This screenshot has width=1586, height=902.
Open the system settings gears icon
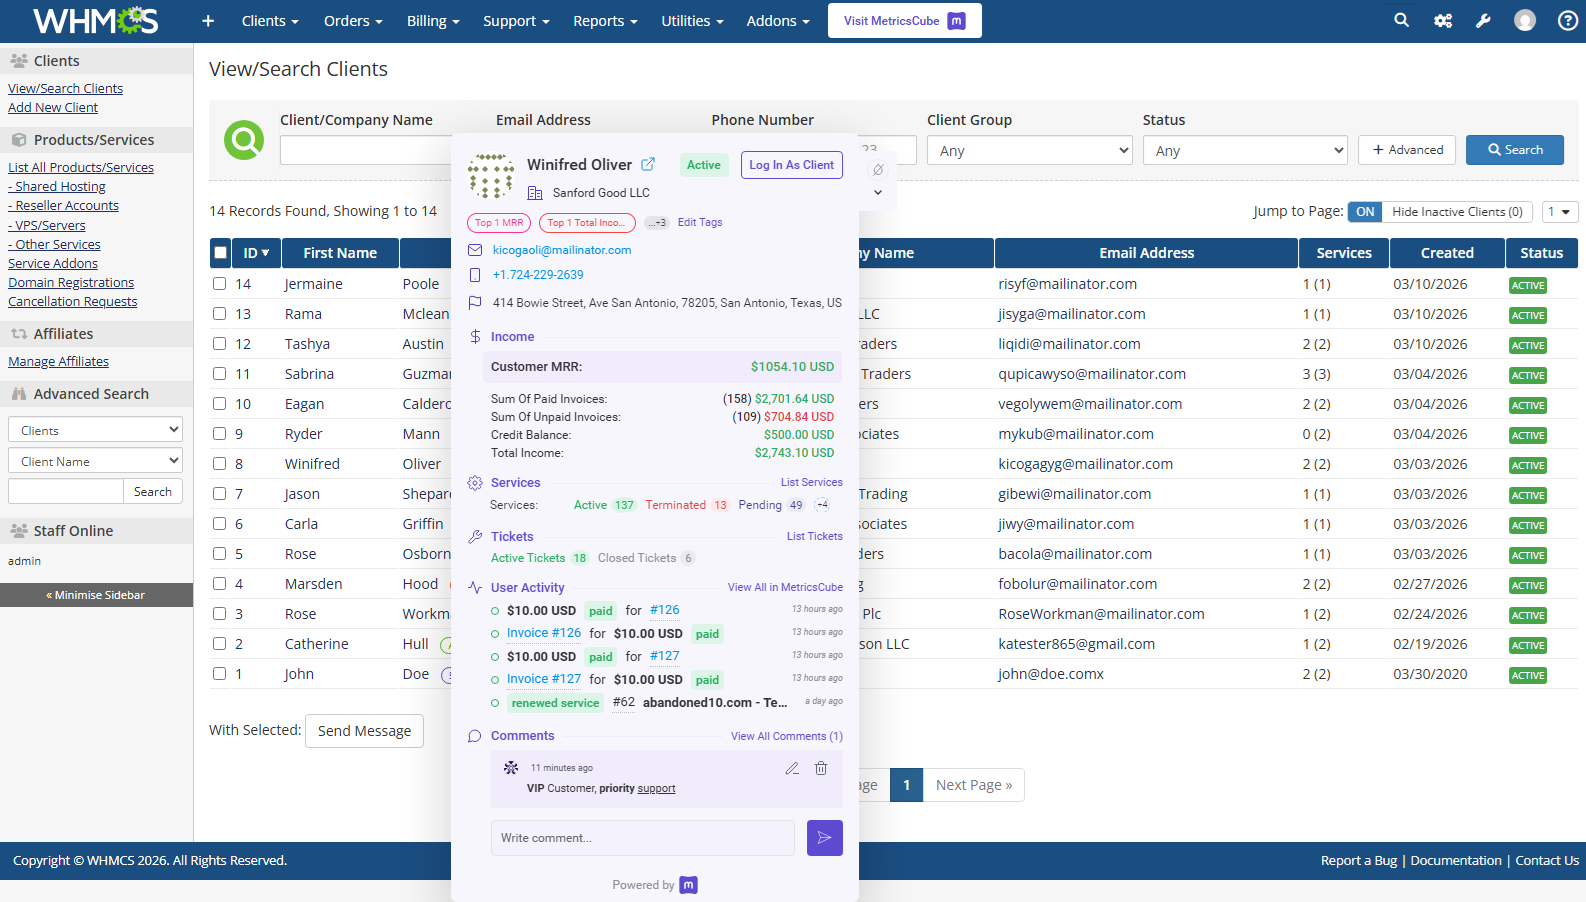1442,20
